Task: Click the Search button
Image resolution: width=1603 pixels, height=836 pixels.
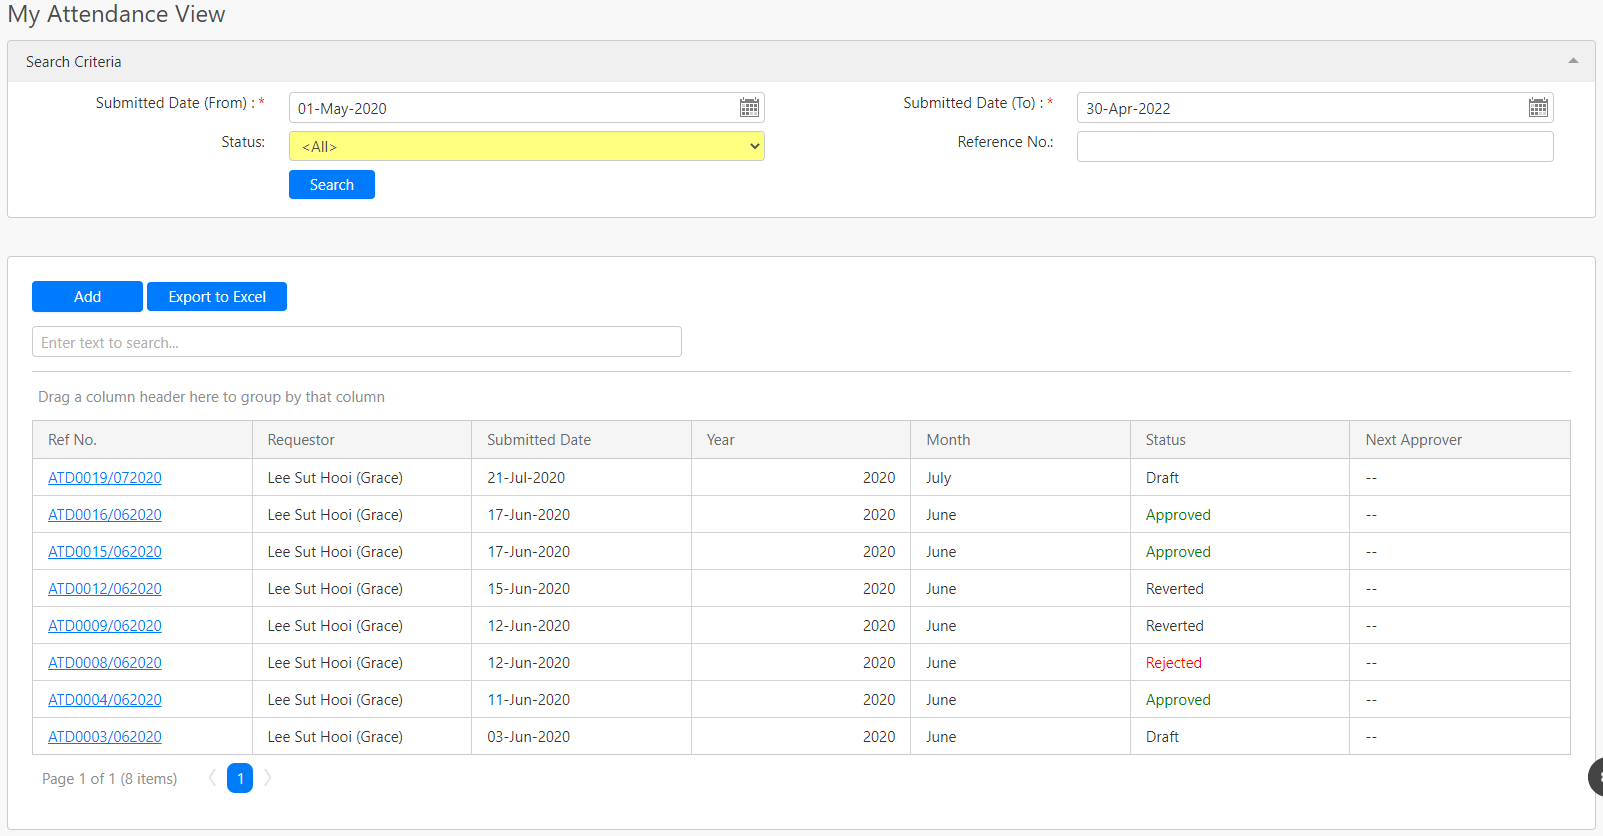Action: click(x=332, y=185)
